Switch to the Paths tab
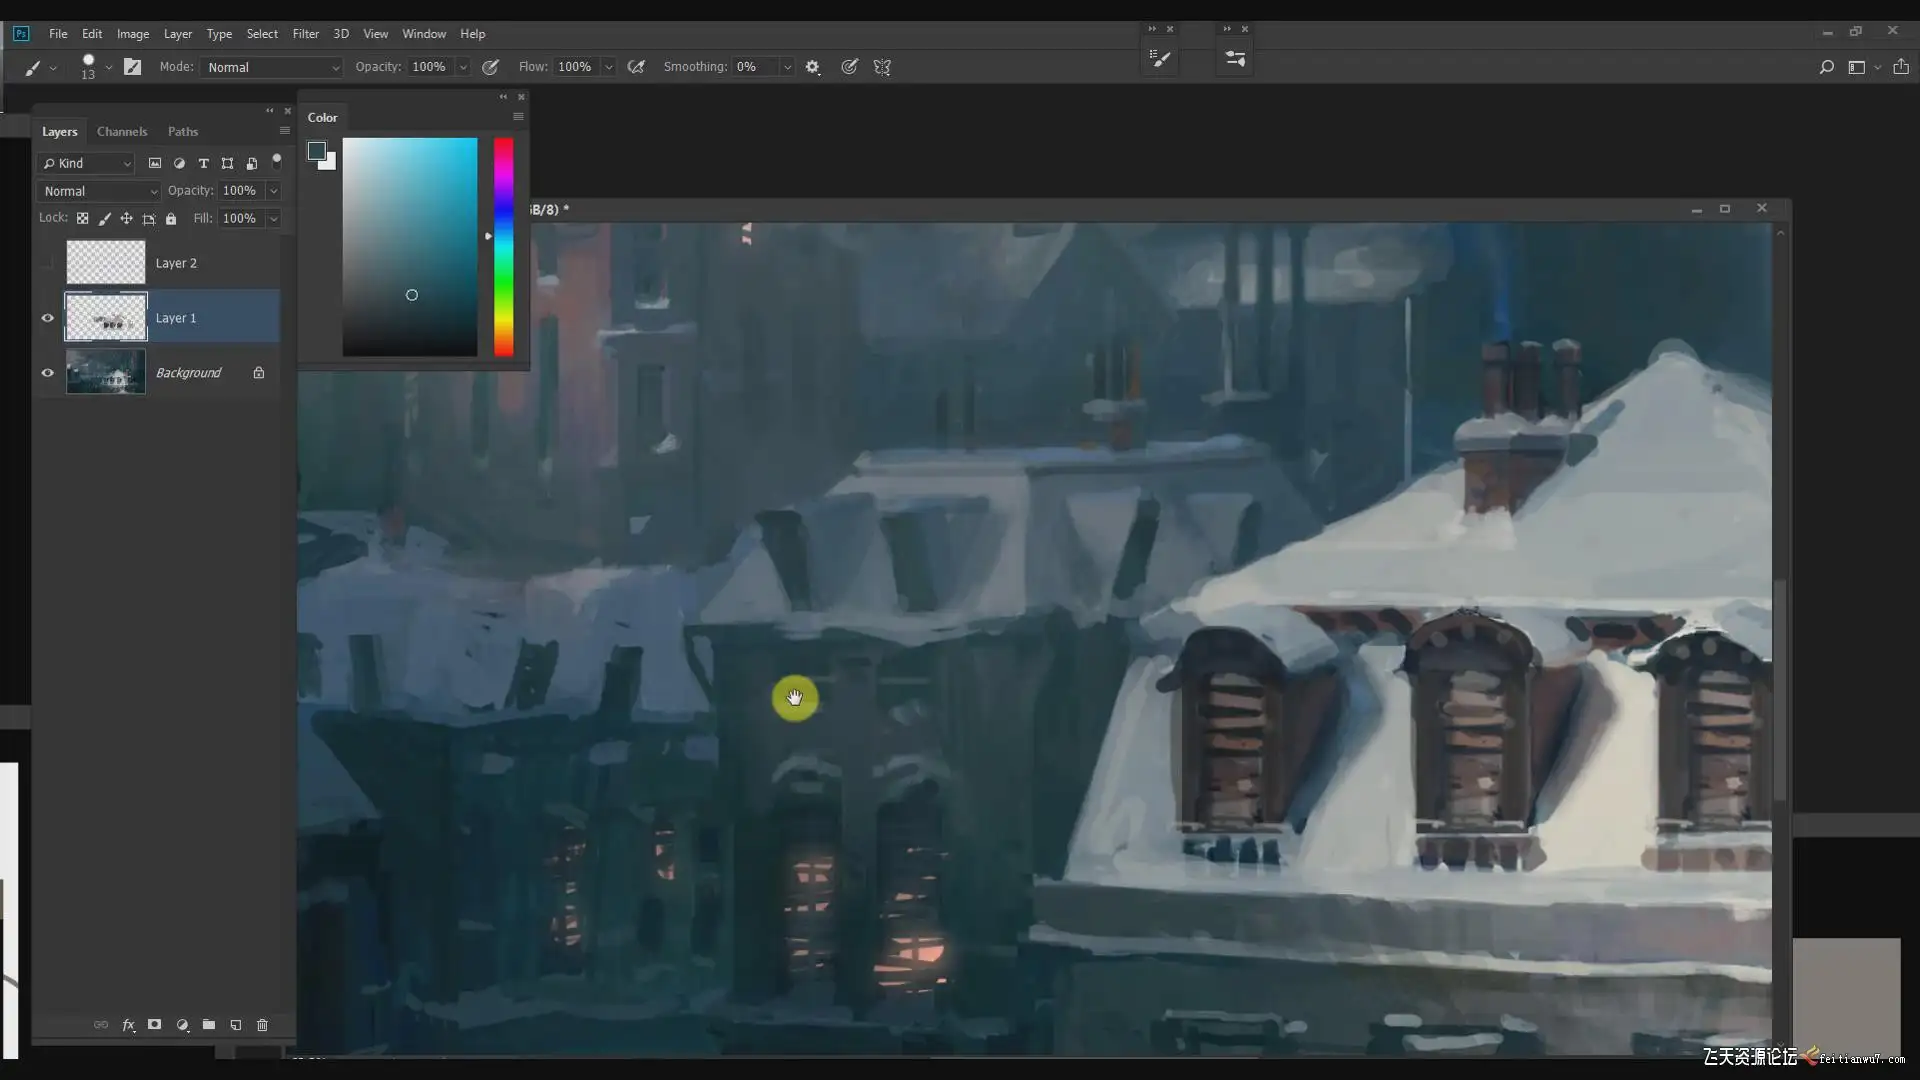This screenshot has height=1080, width=1920. (x=183, y=131)
